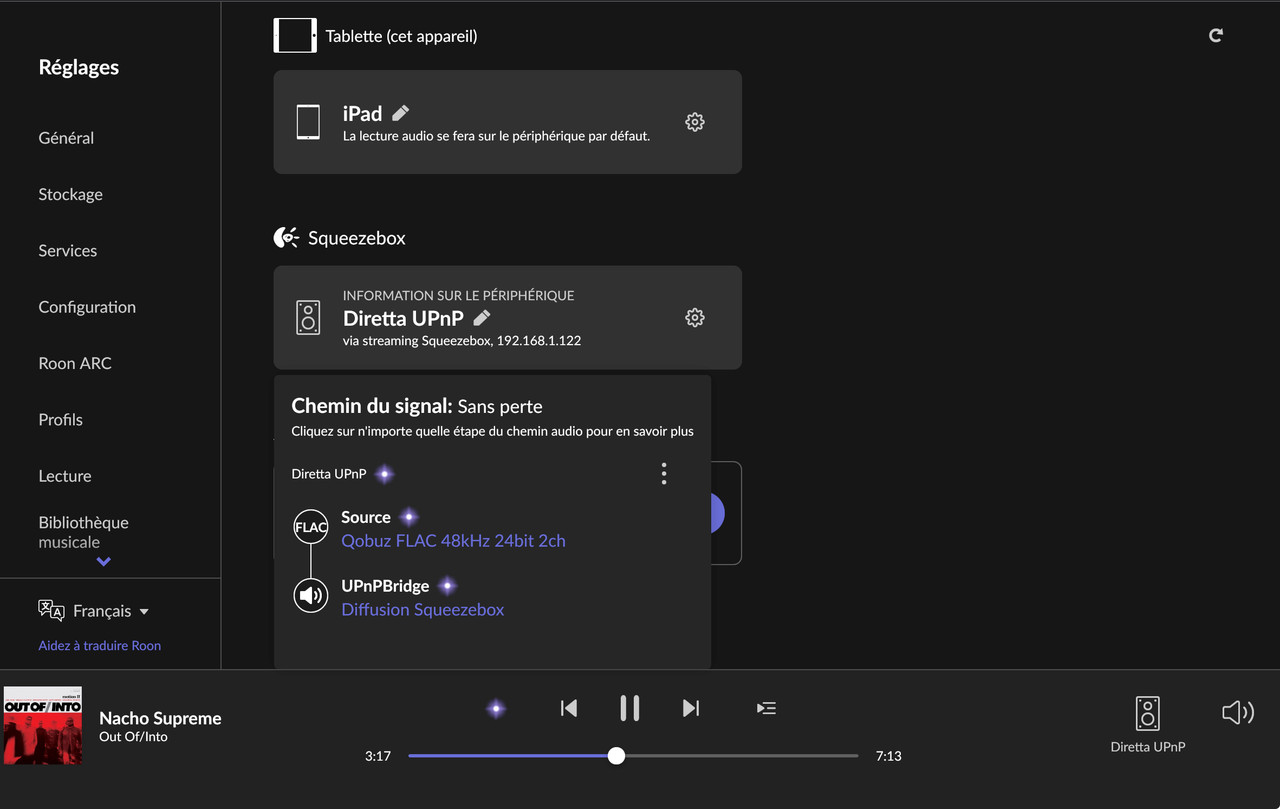Skip to next track

pos(690,708)
